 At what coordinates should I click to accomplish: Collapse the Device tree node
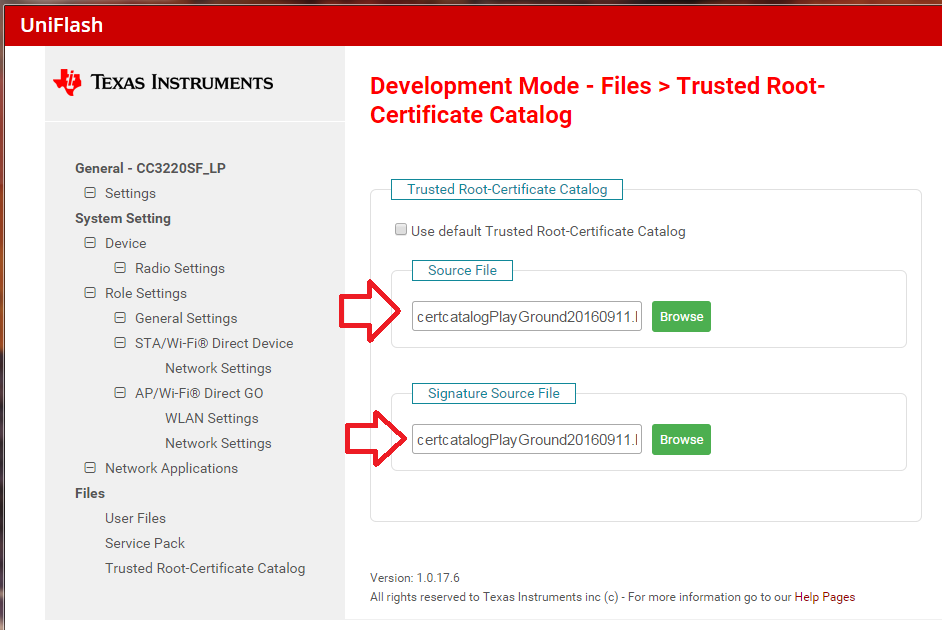pyautogui.click(x=90, y=243)
